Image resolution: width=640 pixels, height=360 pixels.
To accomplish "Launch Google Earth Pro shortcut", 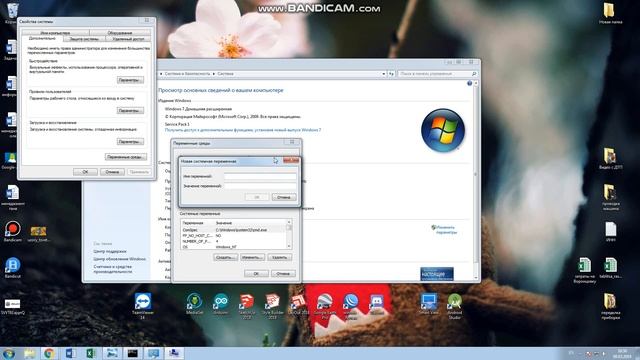I will [325, 305].
